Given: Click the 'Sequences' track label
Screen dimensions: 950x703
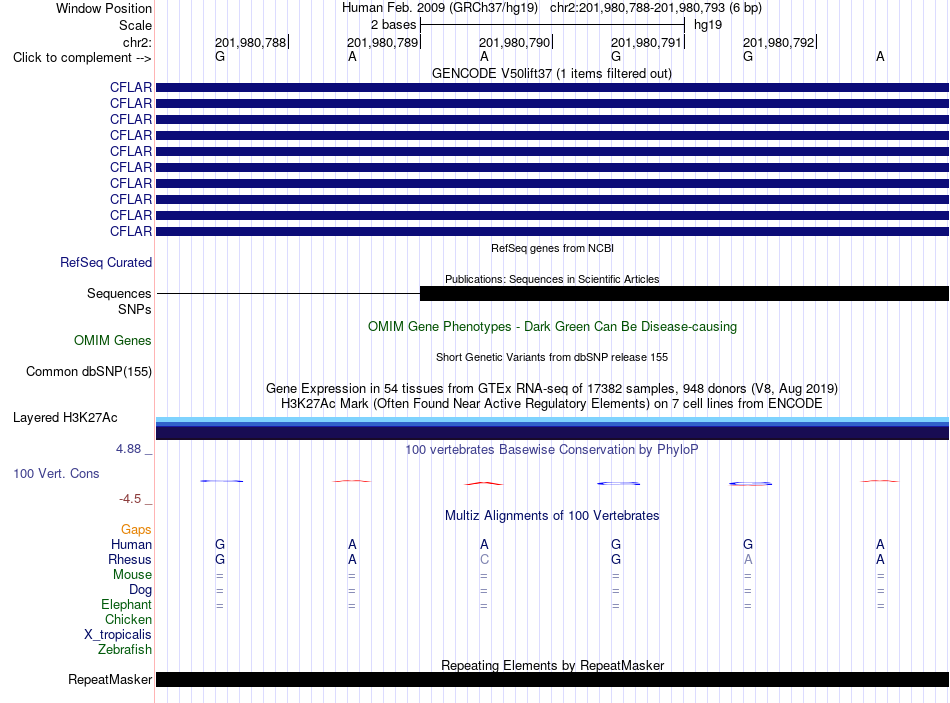Looking at the screenshot, I should pos(119,293).
